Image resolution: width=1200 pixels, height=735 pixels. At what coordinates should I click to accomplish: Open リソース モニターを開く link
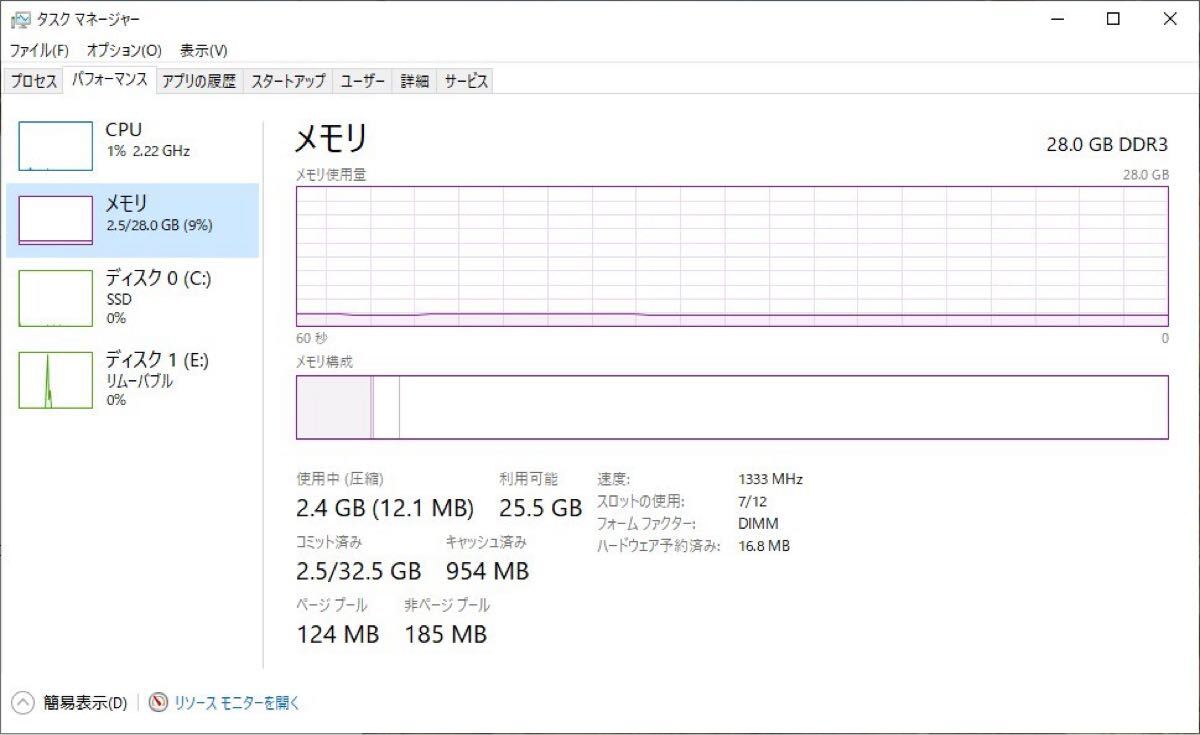237,703
